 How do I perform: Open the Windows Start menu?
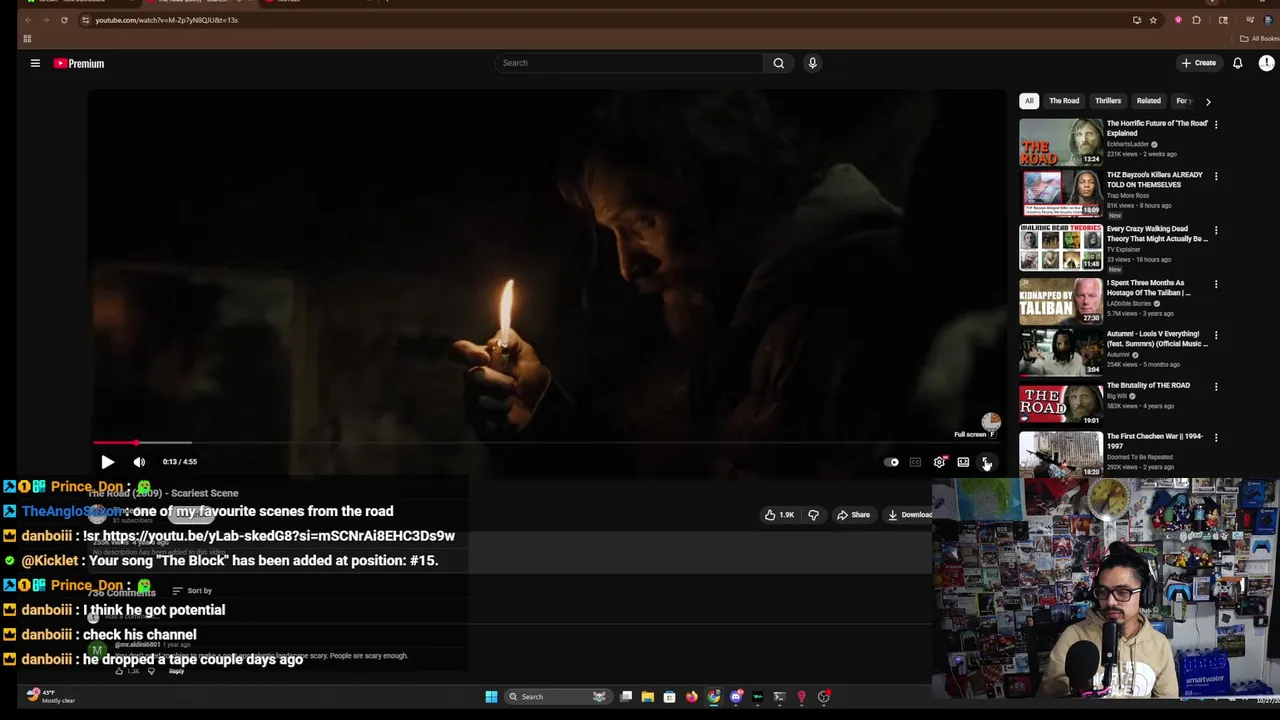[491, 697]
